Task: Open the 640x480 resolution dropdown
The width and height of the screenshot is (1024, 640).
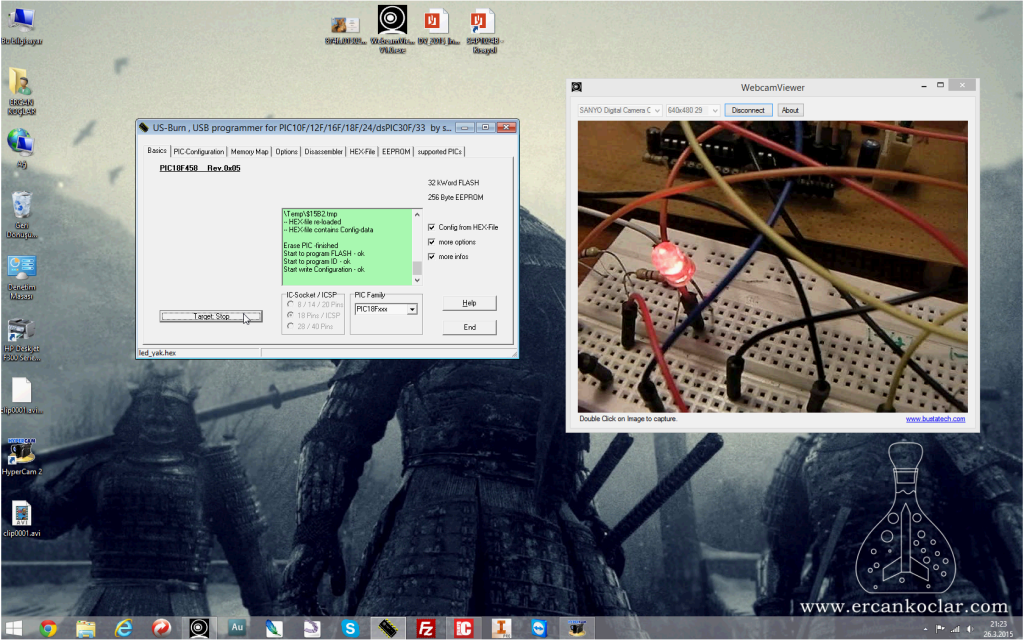Action: (692, 110)
